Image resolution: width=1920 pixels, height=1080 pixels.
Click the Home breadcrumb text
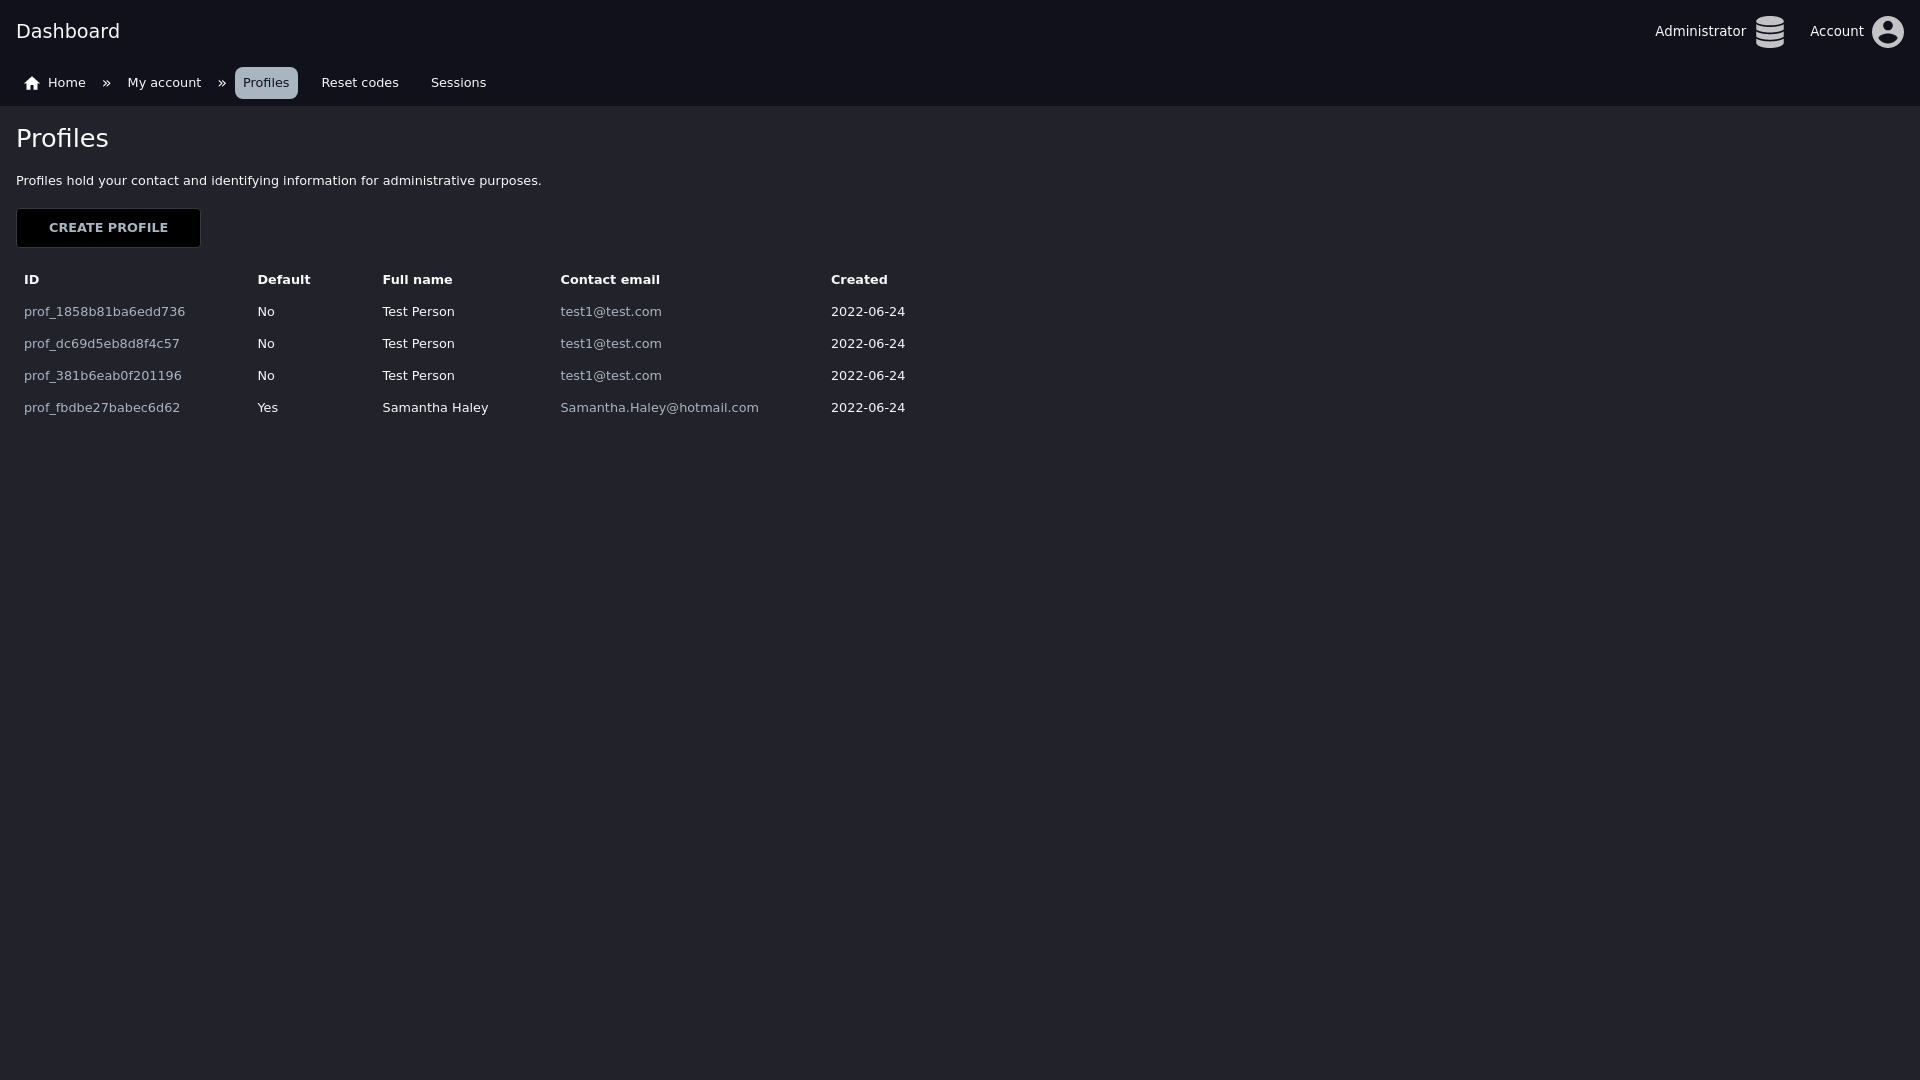pyautogui.click(x=67, y=83)
